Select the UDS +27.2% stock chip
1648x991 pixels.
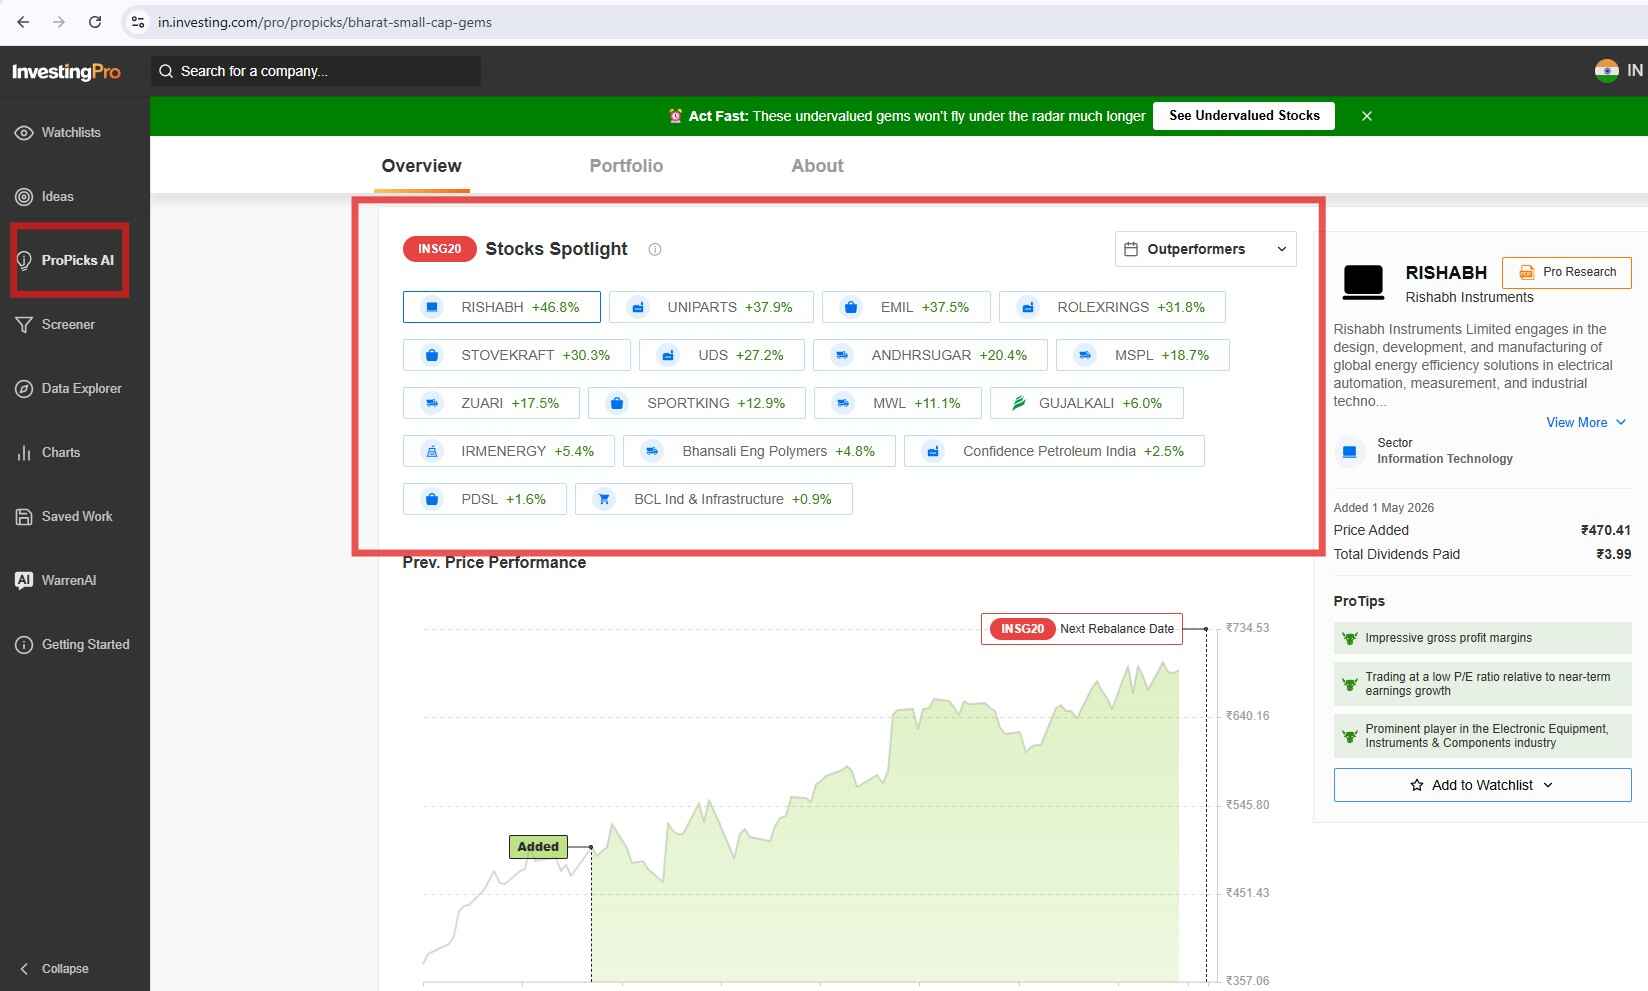click(722, 355)
